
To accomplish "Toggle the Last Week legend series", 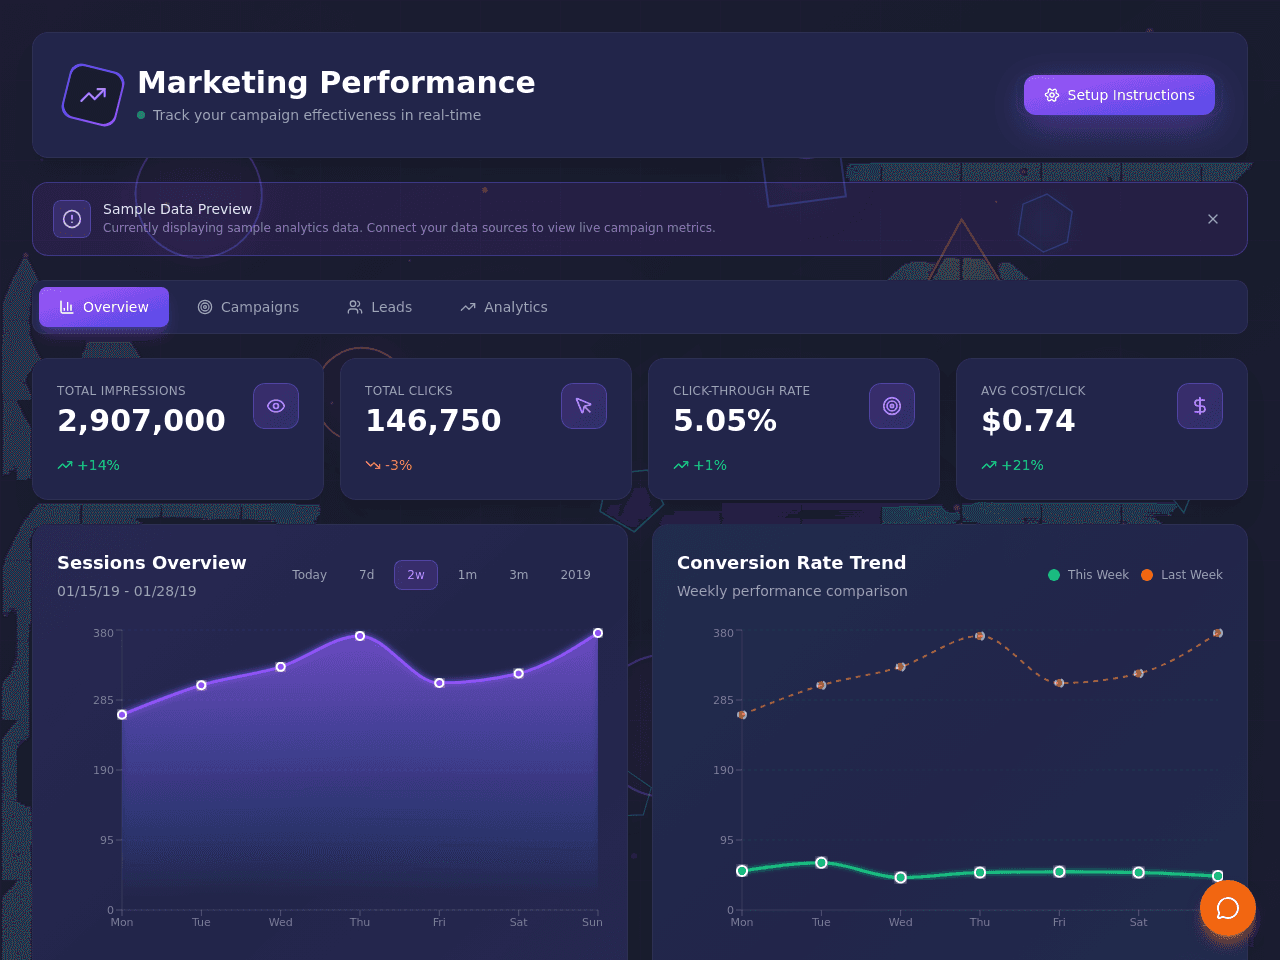I will pos(1182,575).
